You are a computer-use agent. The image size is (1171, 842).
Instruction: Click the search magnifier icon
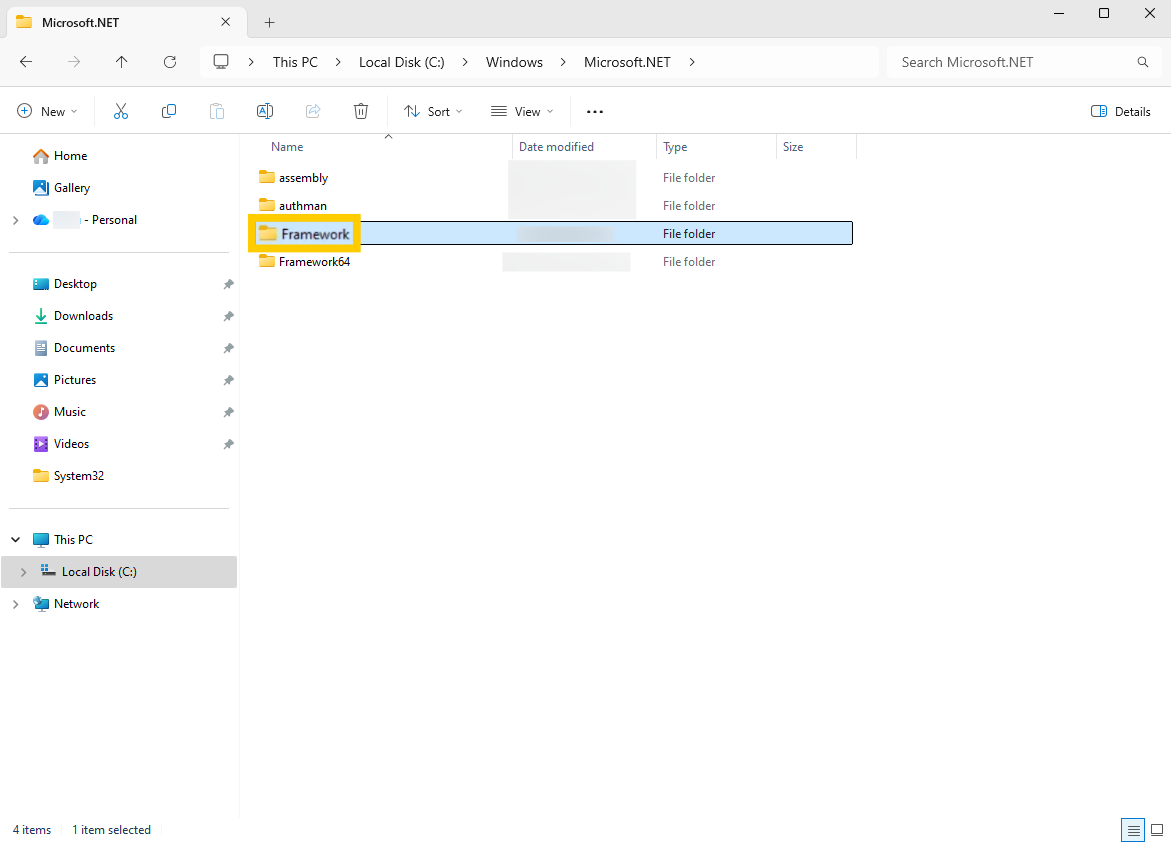[1143, 62]
